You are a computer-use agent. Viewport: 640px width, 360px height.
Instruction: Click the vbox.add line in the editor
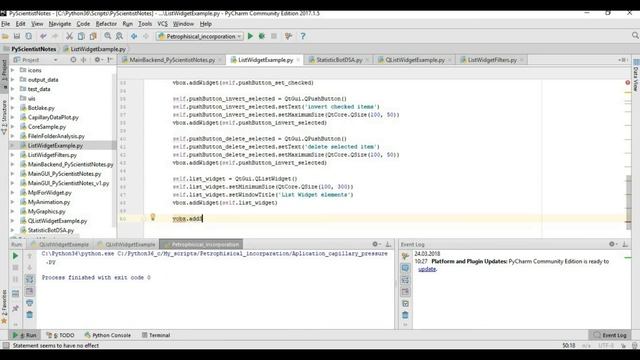(x=187, y=219)
